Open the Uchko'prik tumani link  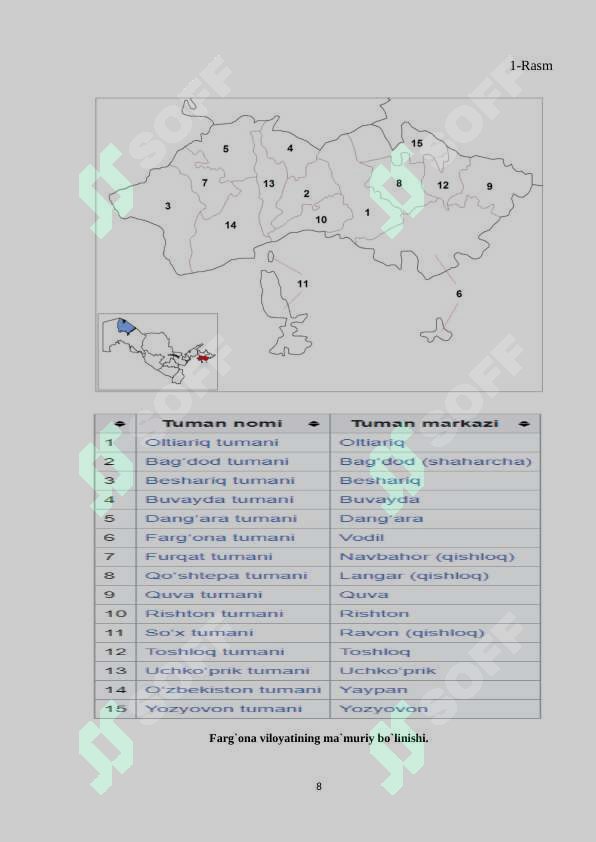pyautogui.click(x=227, y=671)
